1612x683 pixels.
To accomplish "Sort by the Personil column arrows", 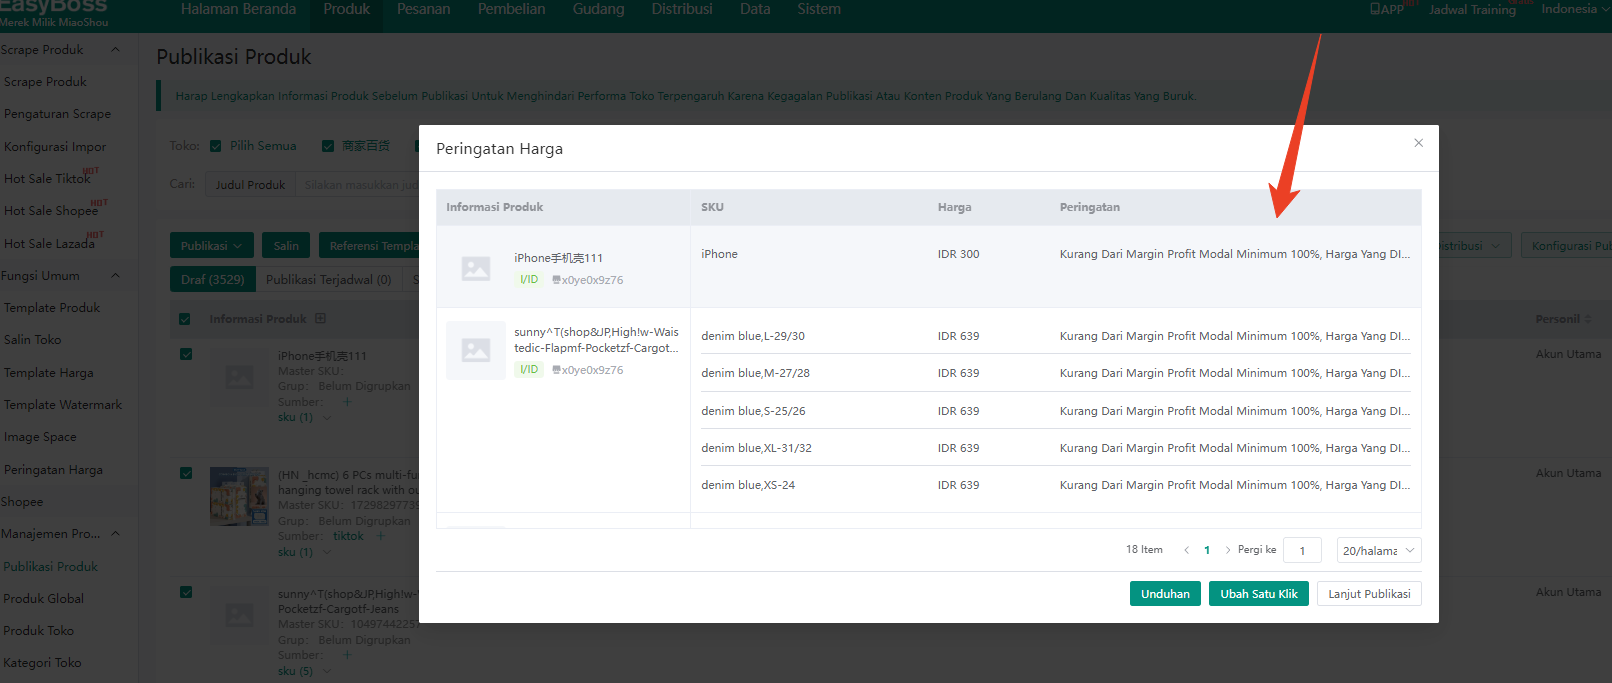I will (x=1588, y=319).
